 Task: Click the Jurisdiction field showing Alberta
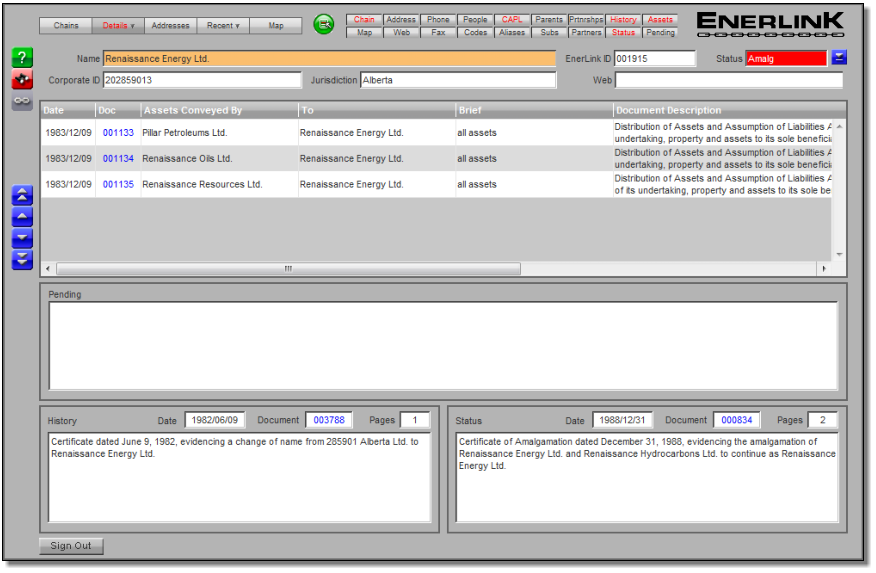(x=458, y=80)
